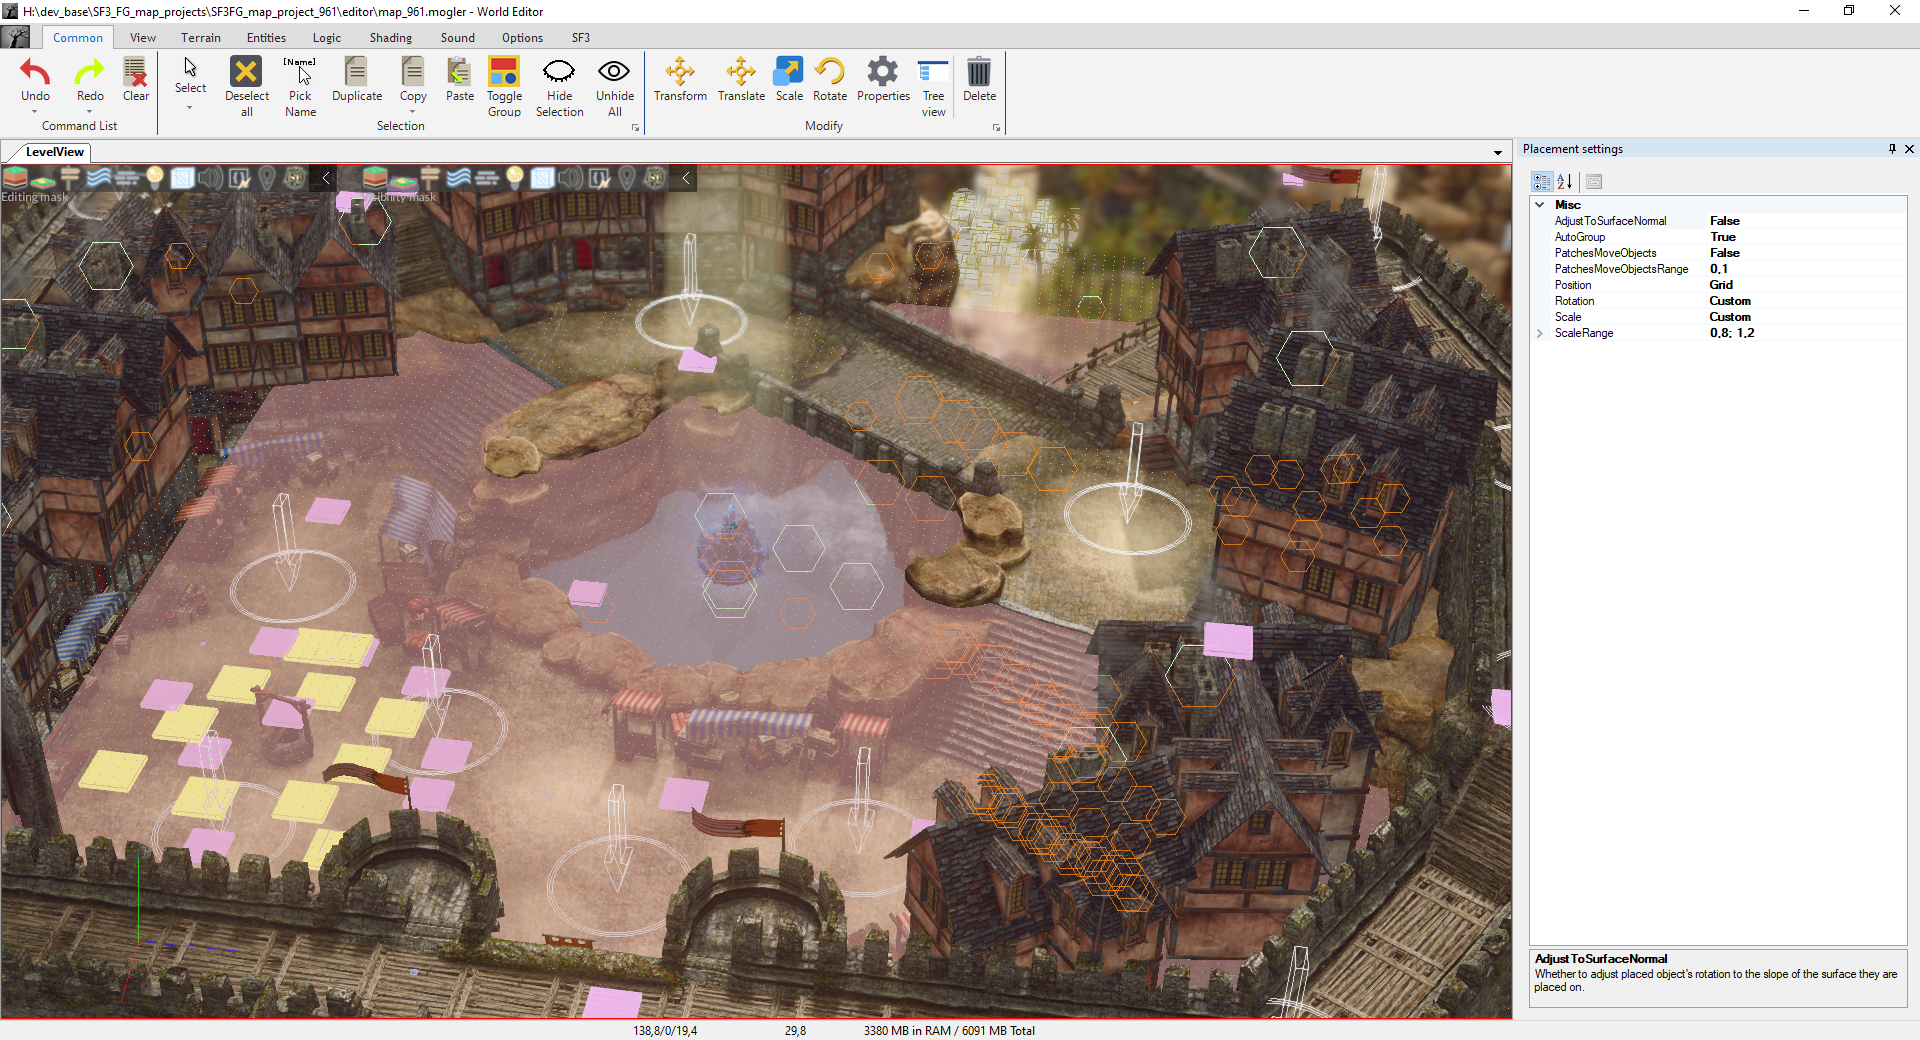Close the Placement settings panel
The height and width of the screenshot is (1040, 1920).
pyautogui.click(x=1909, y=149)
